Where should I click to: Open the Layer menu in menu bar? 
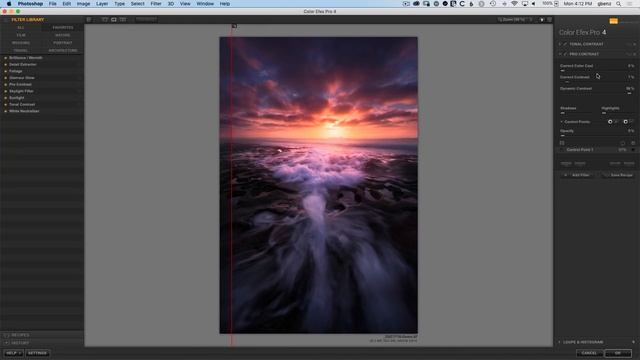click(x=102, y=4)
